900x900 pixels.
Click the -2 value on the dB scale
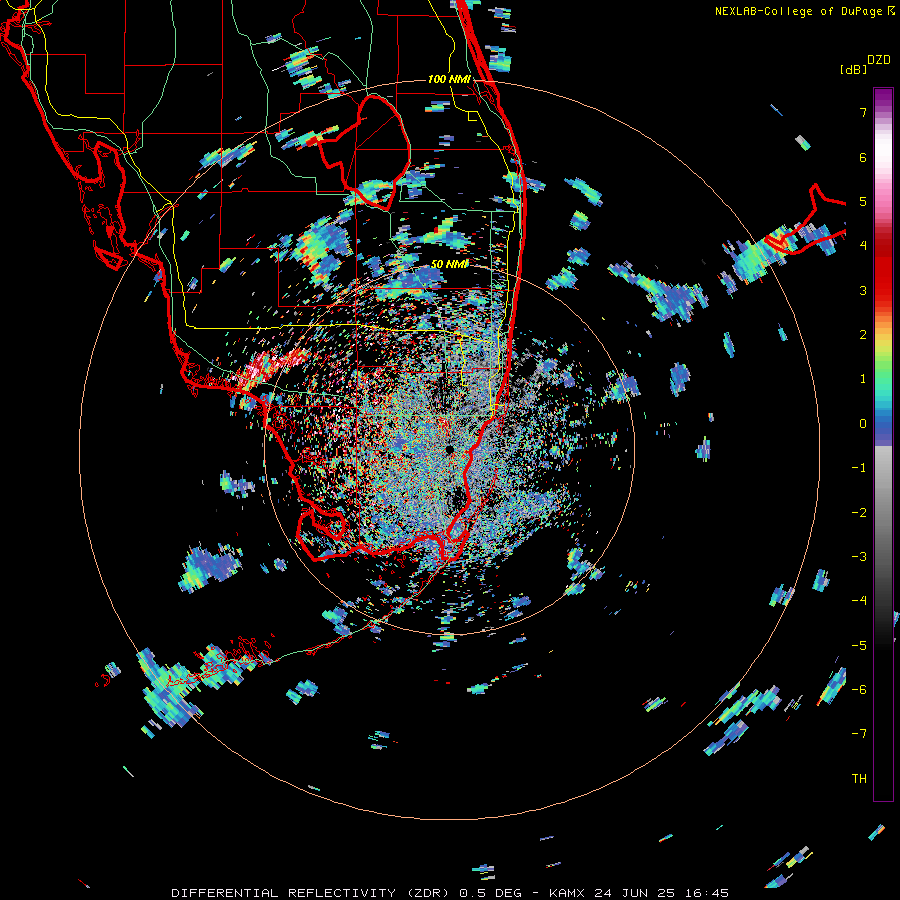[x=859, y=512]
